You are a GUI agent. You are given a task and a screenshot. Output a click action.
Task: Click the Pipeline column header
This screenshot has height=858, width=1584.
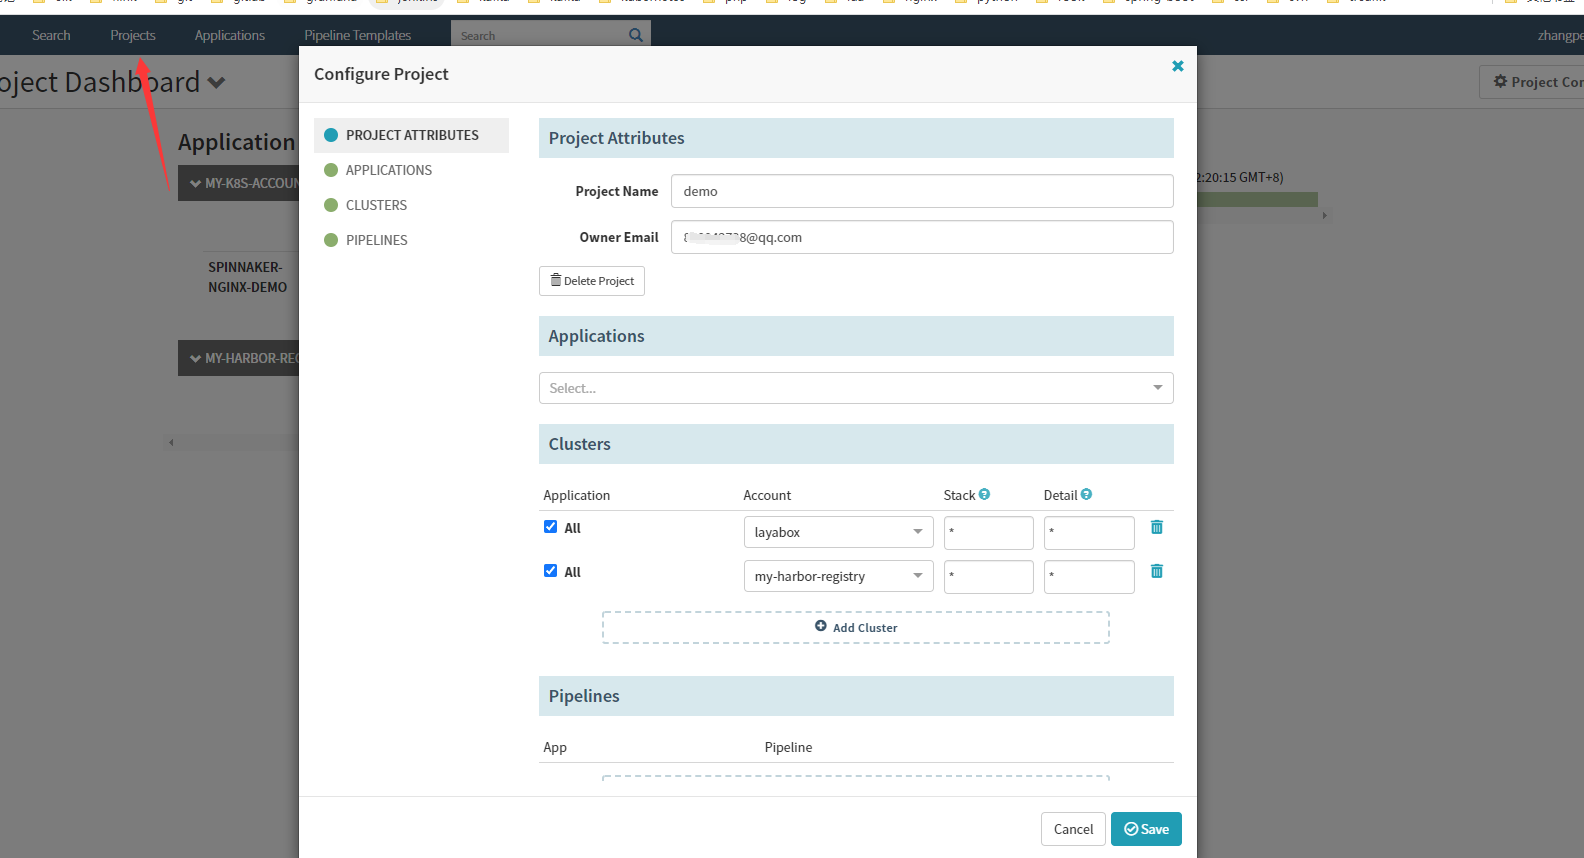pyautogui.click(x=788, y=747)
